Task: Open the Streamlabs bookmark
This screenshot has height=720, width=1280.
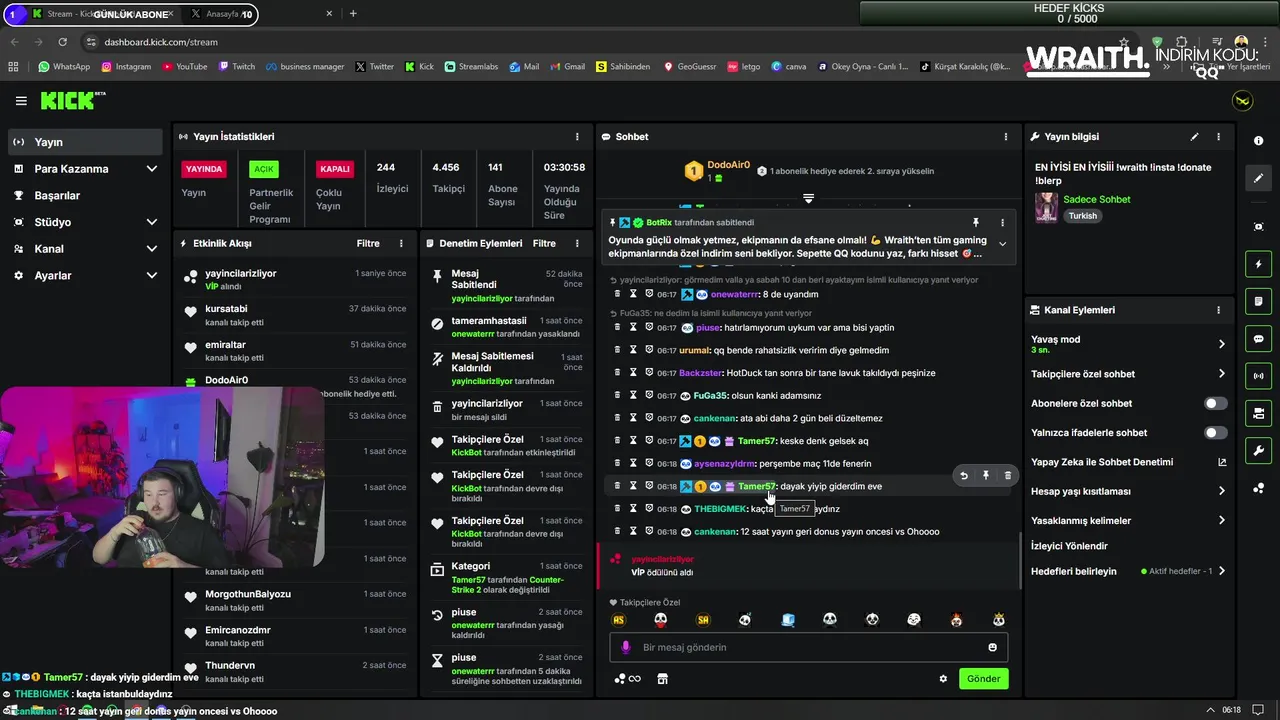Action: 470,66
